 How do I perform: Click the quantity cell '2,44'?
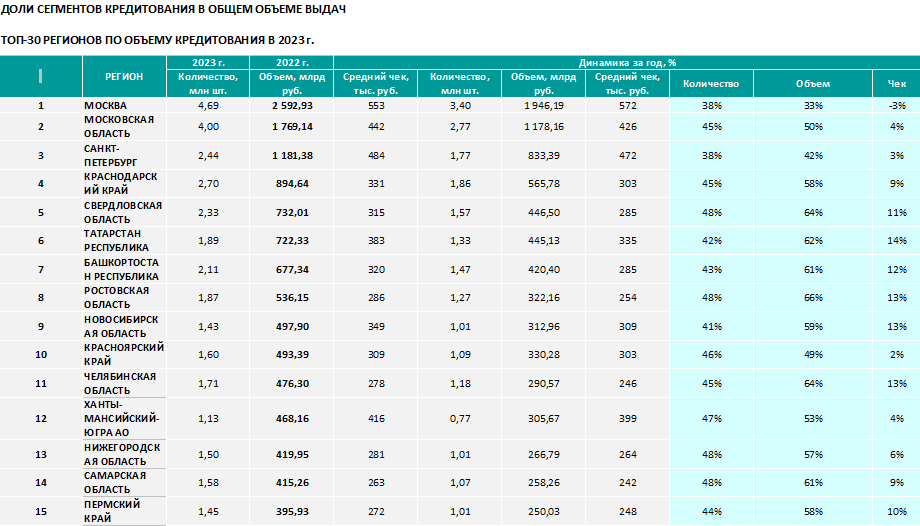click(208, 156)
